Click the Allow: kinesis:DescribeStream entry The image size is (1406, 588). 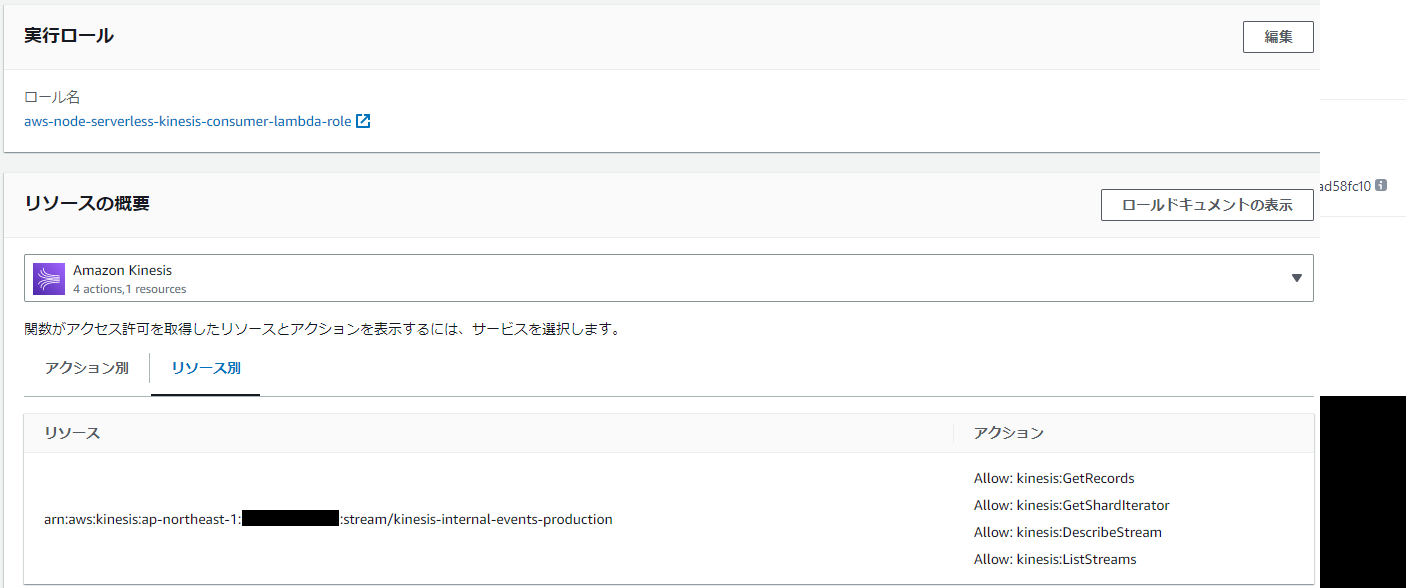[x=1068, y=532]
